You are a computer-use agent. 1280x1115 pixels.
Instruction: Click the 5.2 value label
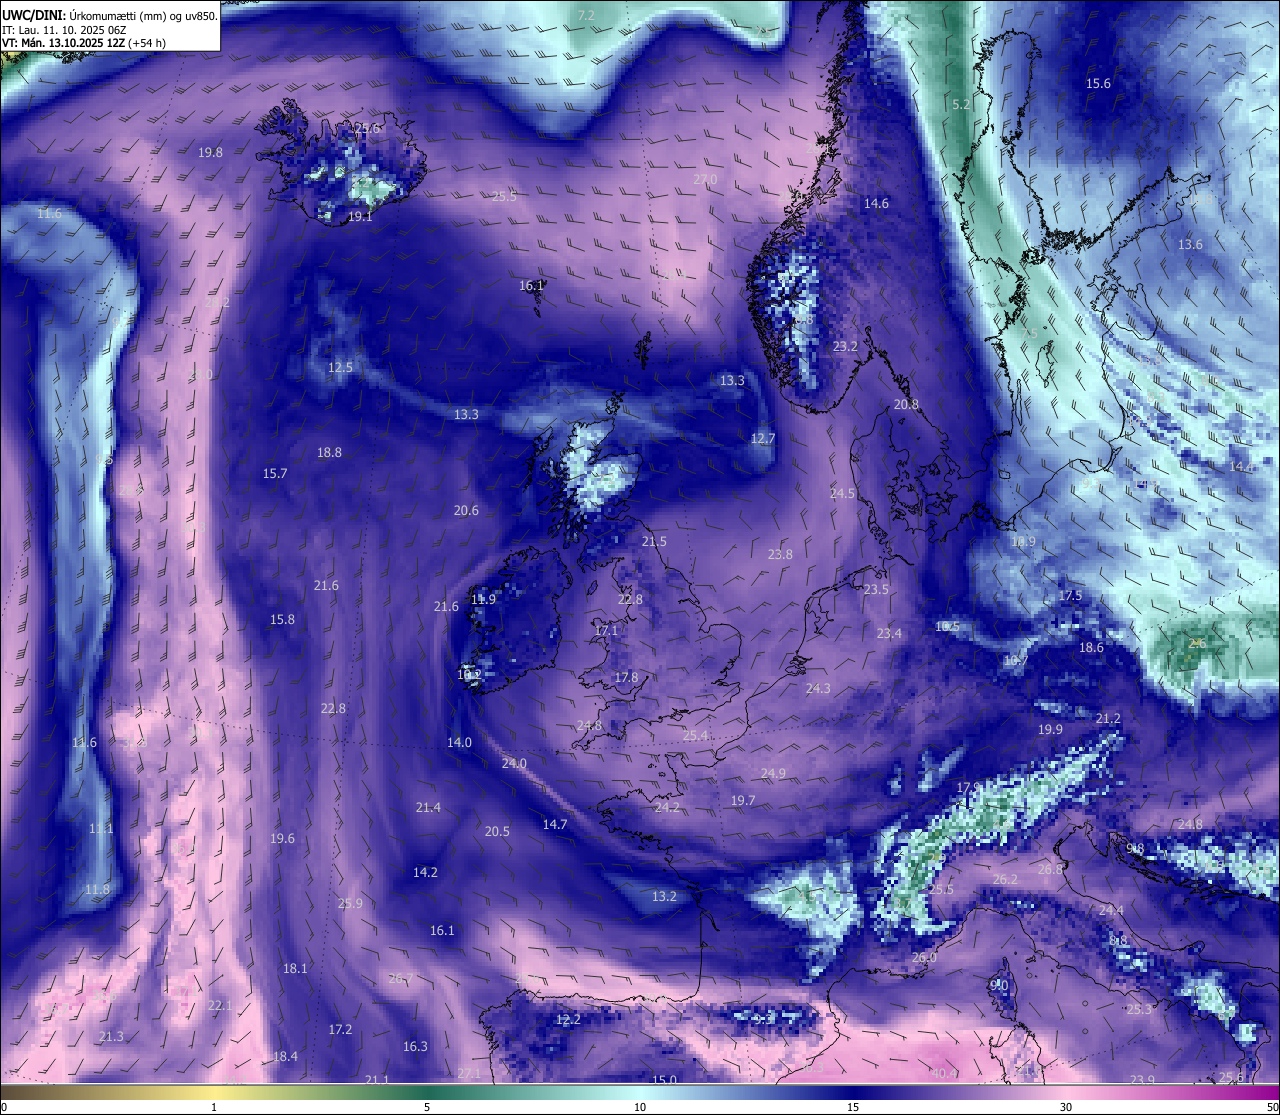tap(961, 104)
